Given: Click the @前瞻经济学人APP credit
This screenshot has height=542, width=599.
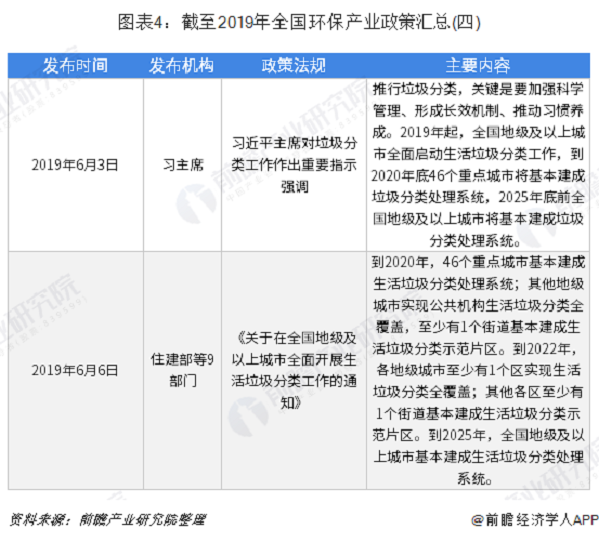Looking at the screenshot, I should click(x=535, y=520).
